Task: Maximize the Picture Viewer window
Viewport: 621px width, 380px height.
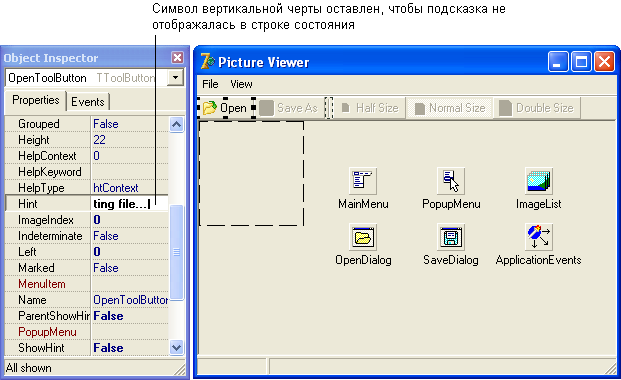Action: pyautogui.click(x=581, y=62)
